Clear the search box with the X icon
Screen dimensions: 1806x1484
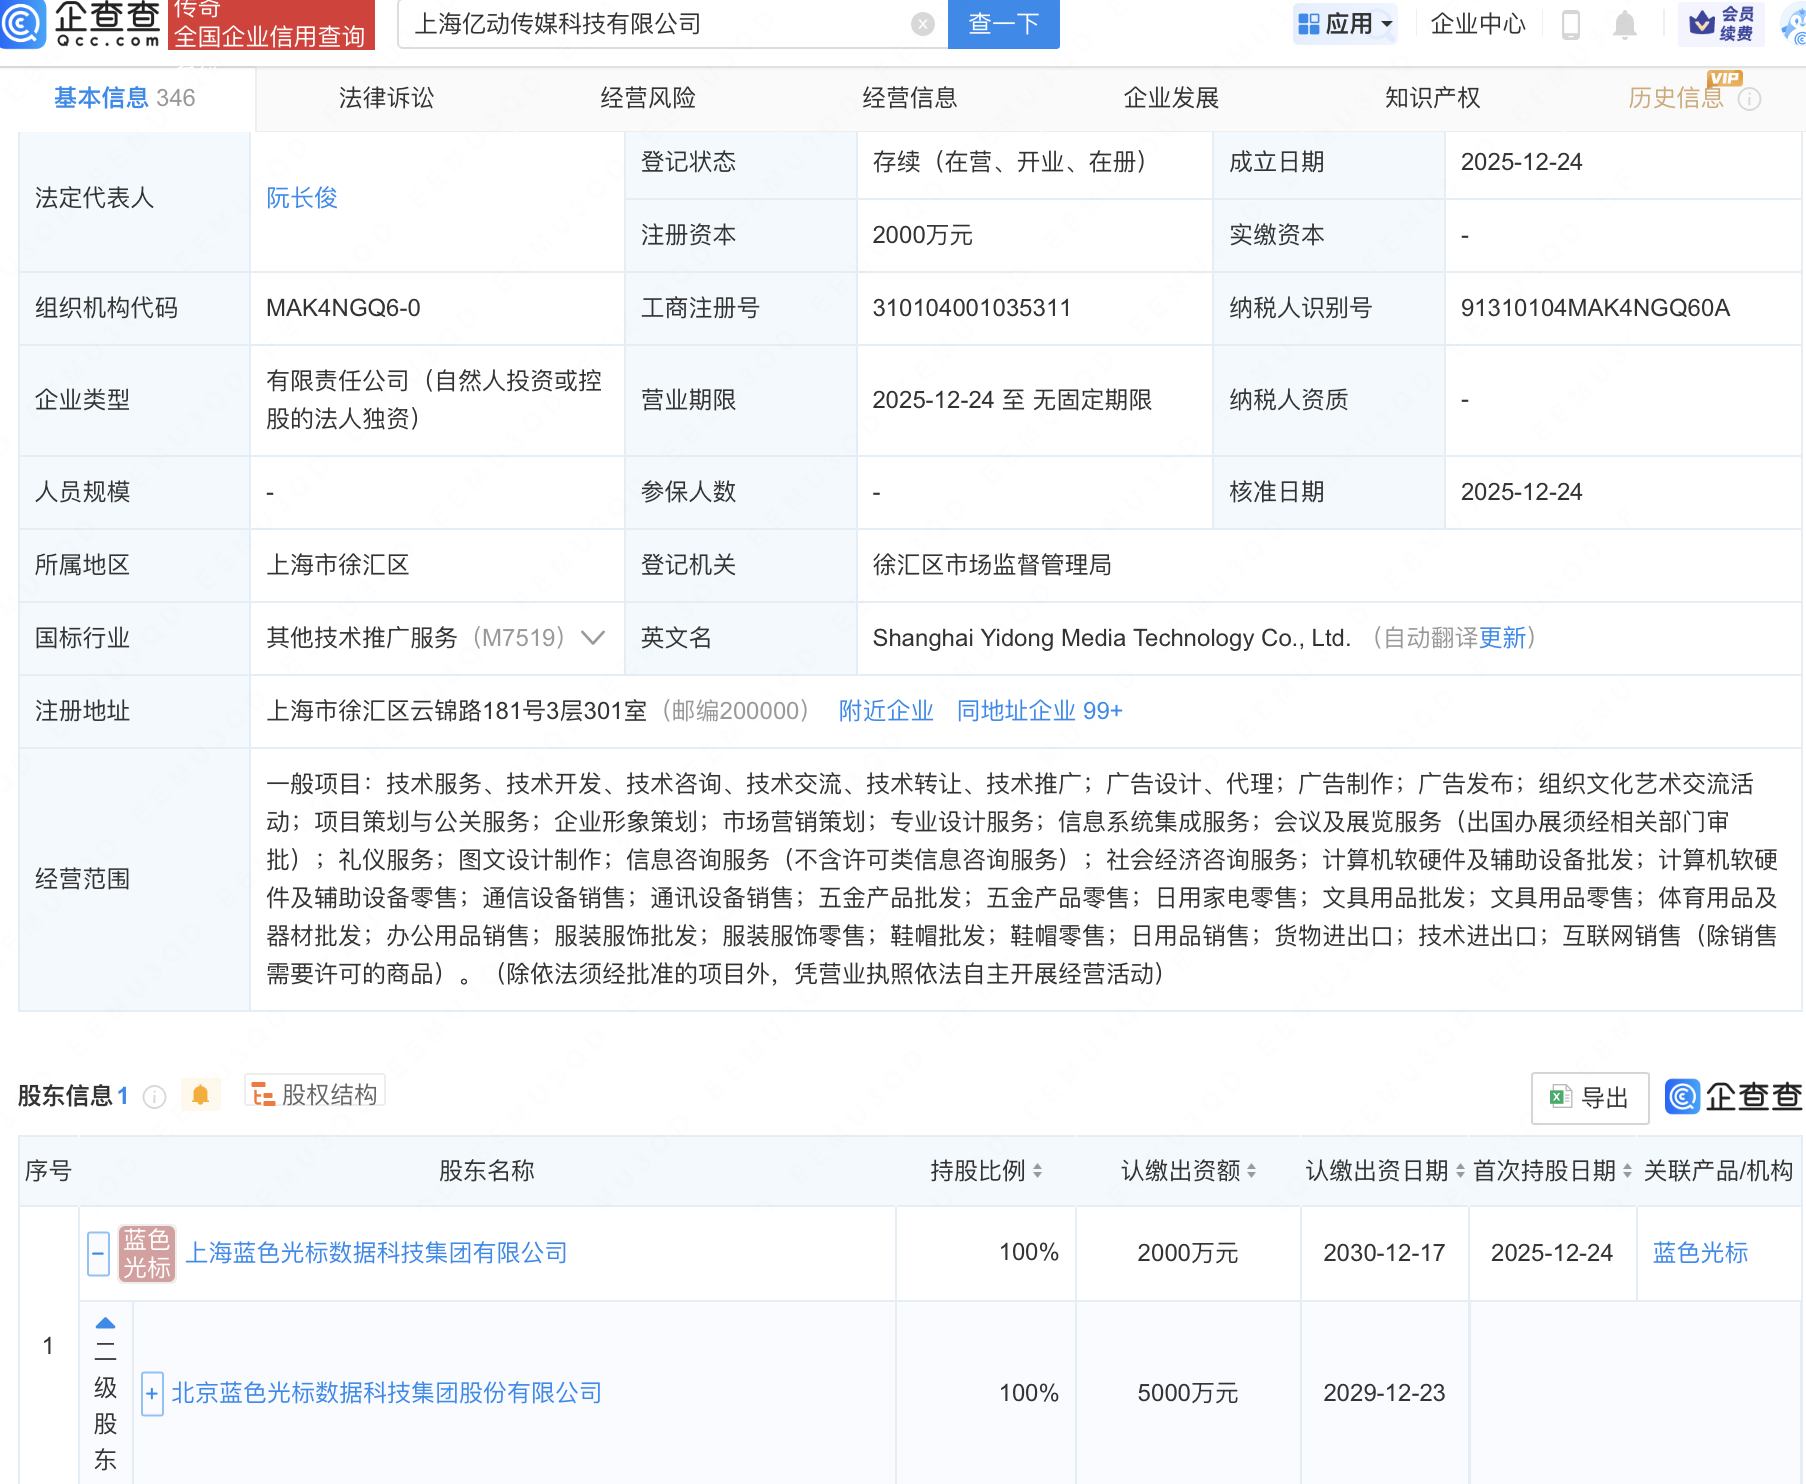pyautogui.click(x=922, y=24)
